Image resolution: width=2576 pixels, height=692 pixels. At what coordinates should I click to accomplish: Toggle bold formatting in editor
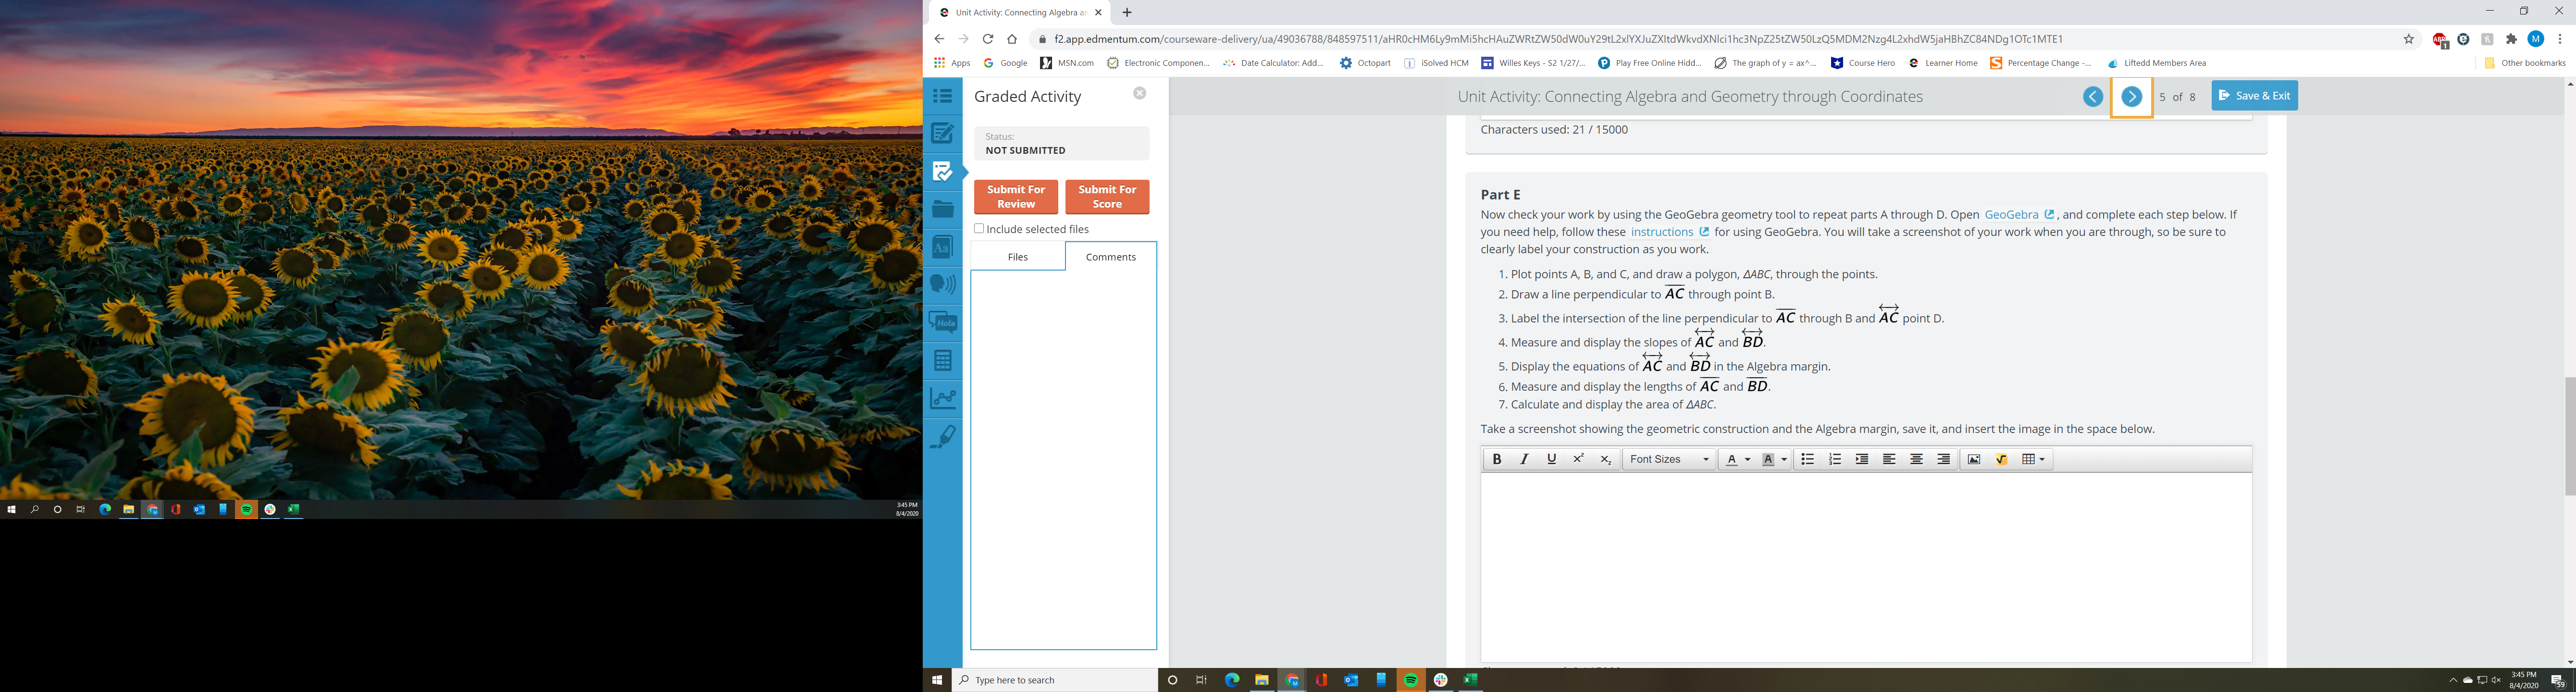click(1496, 459)
